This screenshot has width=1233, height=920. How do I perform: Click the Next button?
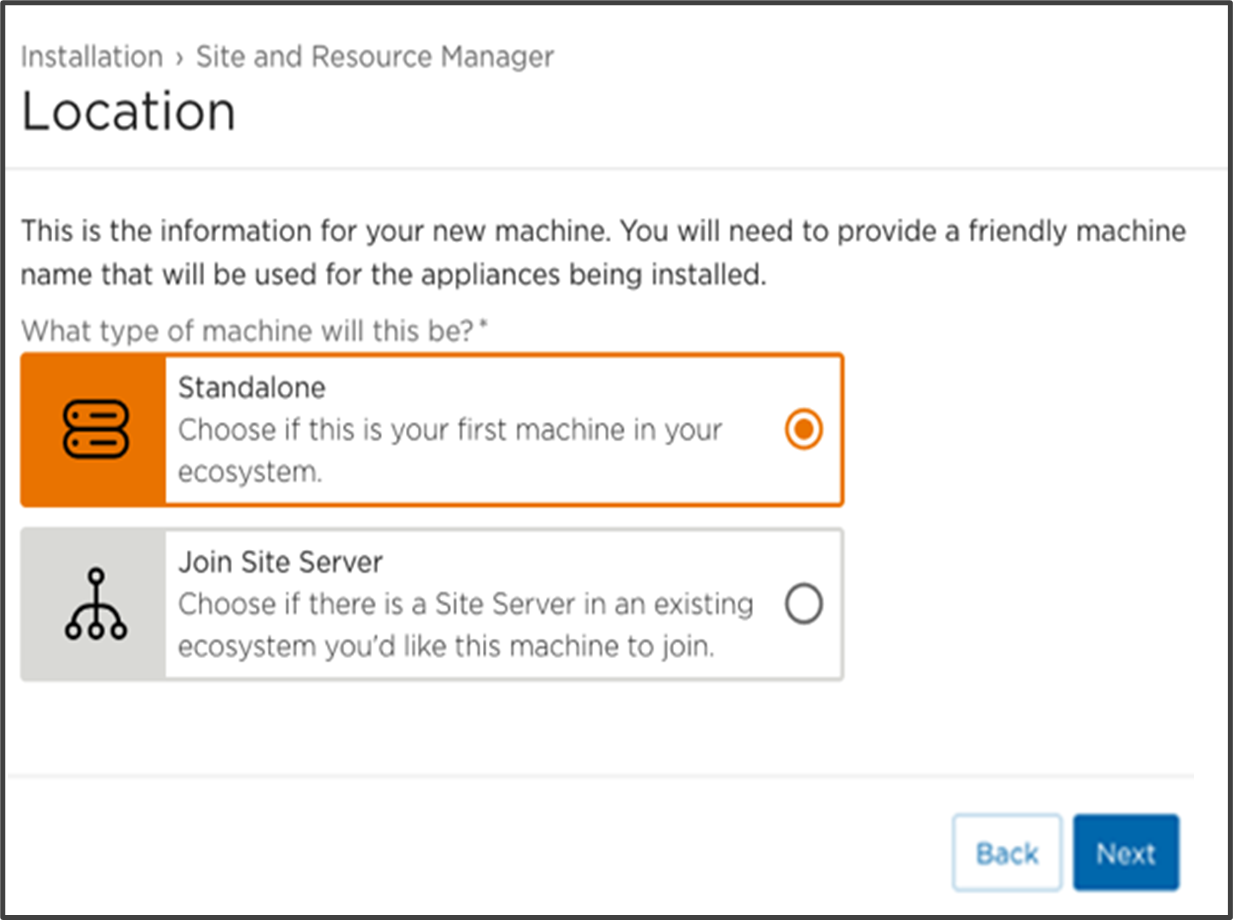click(x=1126, y=852)
